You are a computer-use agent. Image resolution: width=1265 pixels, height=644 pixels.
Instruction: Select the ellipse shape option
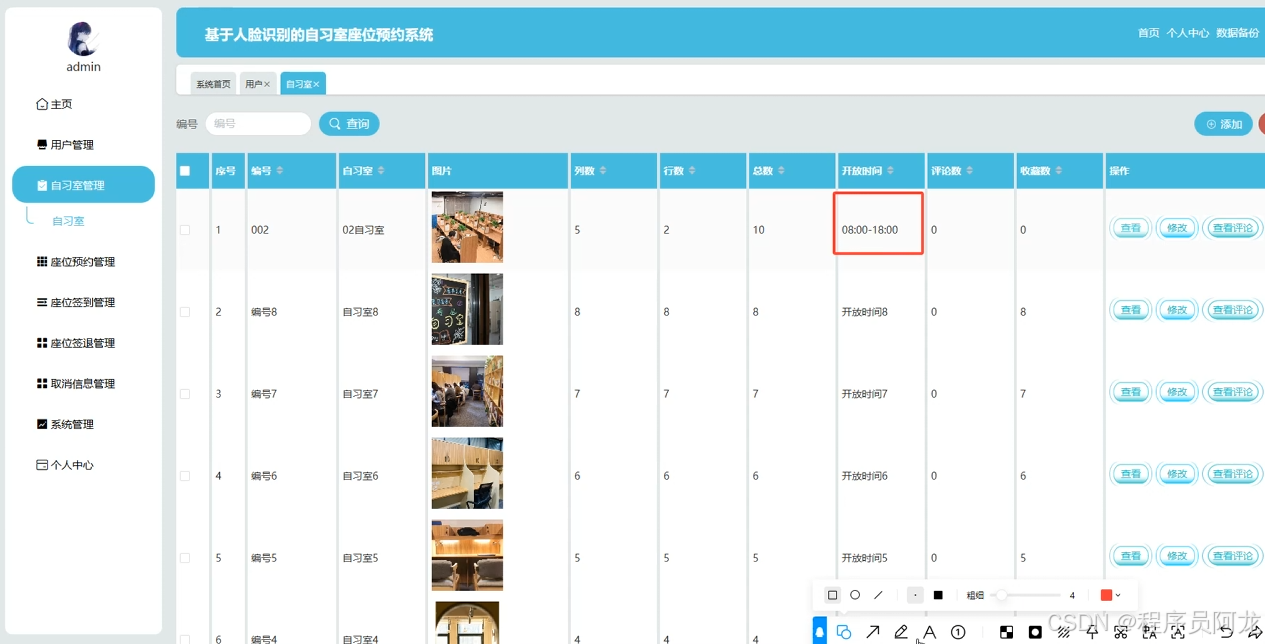(x=855, y=595)
